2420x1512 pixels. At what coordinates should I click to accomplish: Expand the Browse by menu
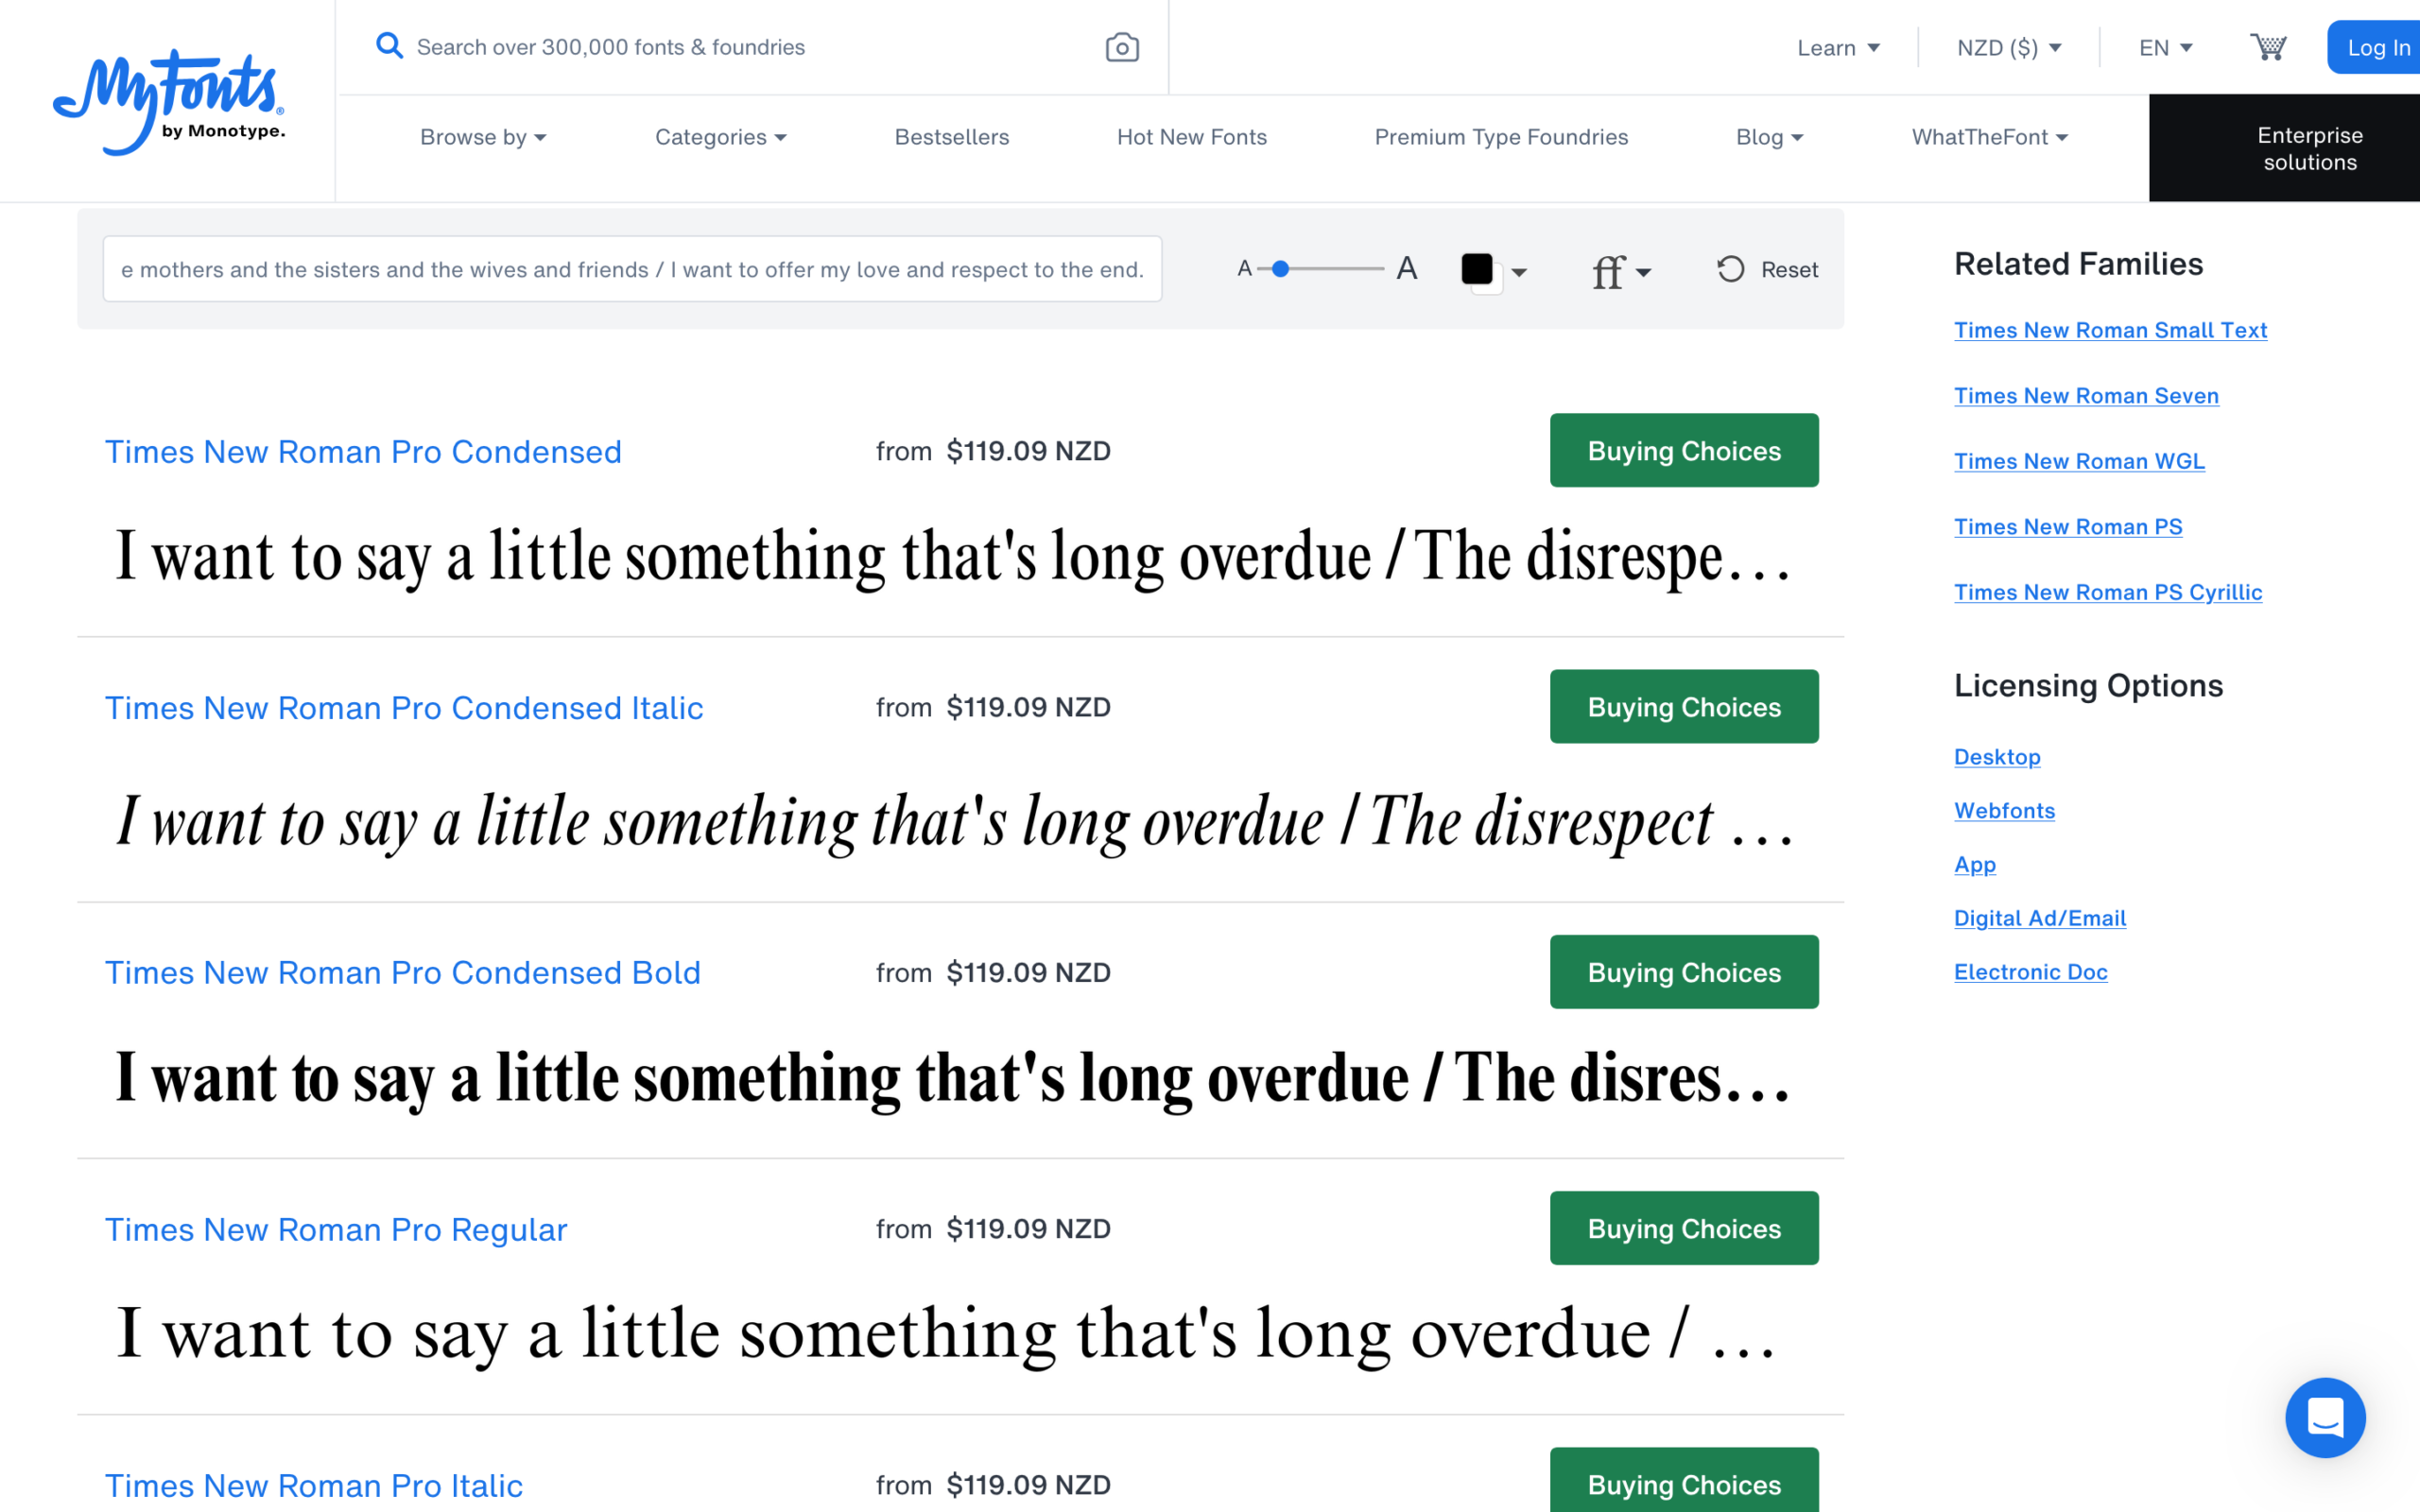point(483,137)
